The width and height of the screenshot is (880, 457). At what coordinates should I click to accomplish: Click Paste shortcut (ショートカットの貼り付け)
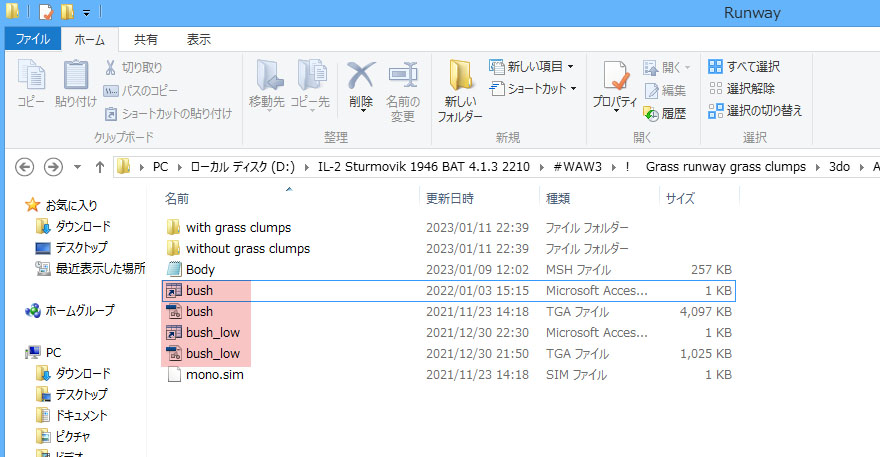point(168,113)
